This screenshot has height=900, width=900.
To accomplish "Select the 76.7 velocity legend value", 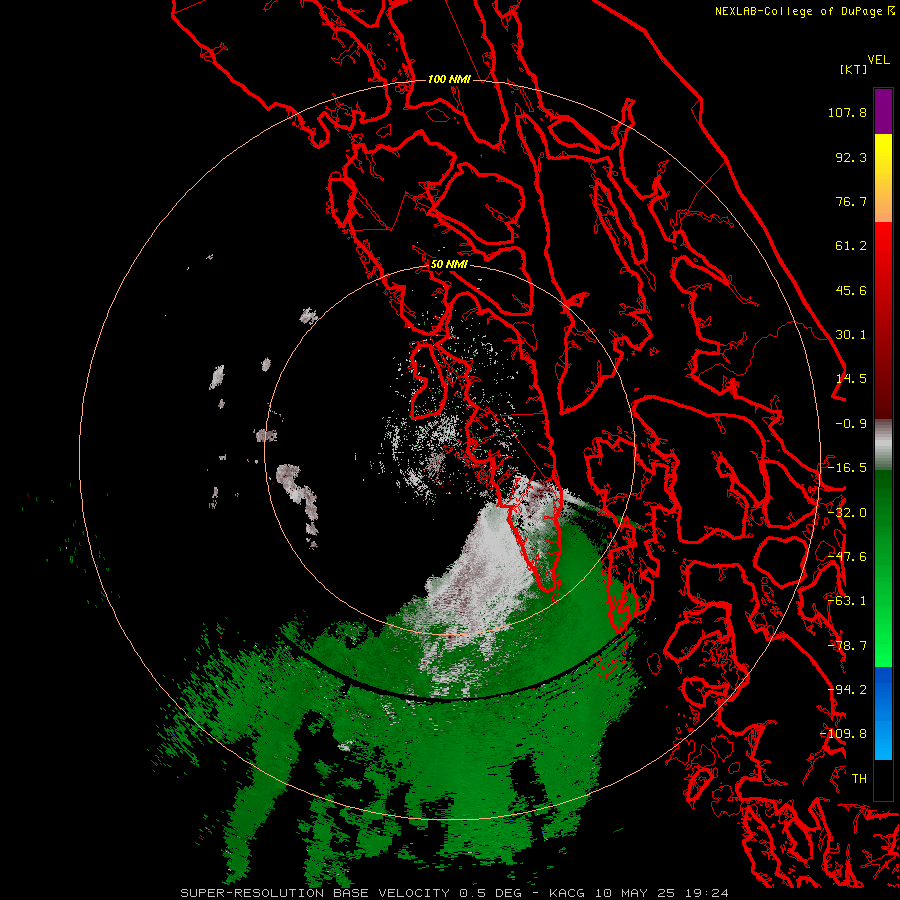I will [851, 201].
